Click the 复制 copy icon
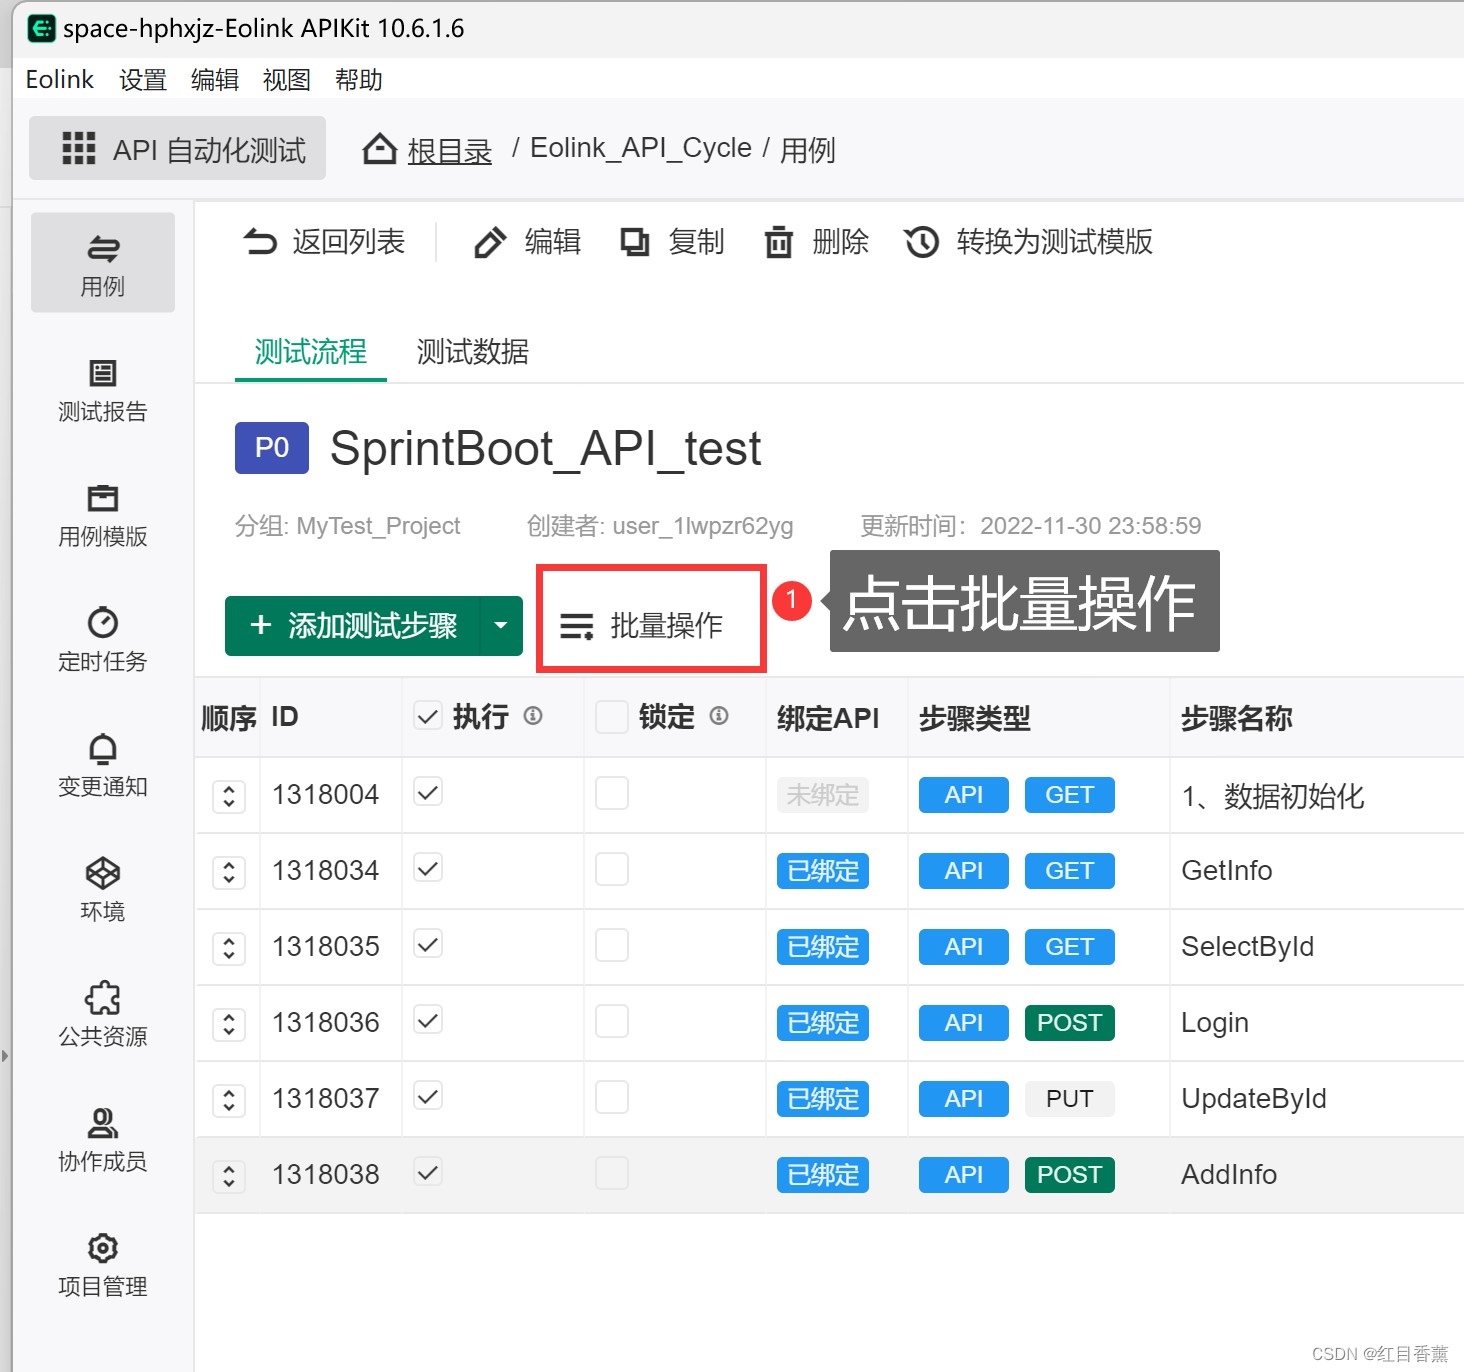1464x1372 pixels. point(635,242)
